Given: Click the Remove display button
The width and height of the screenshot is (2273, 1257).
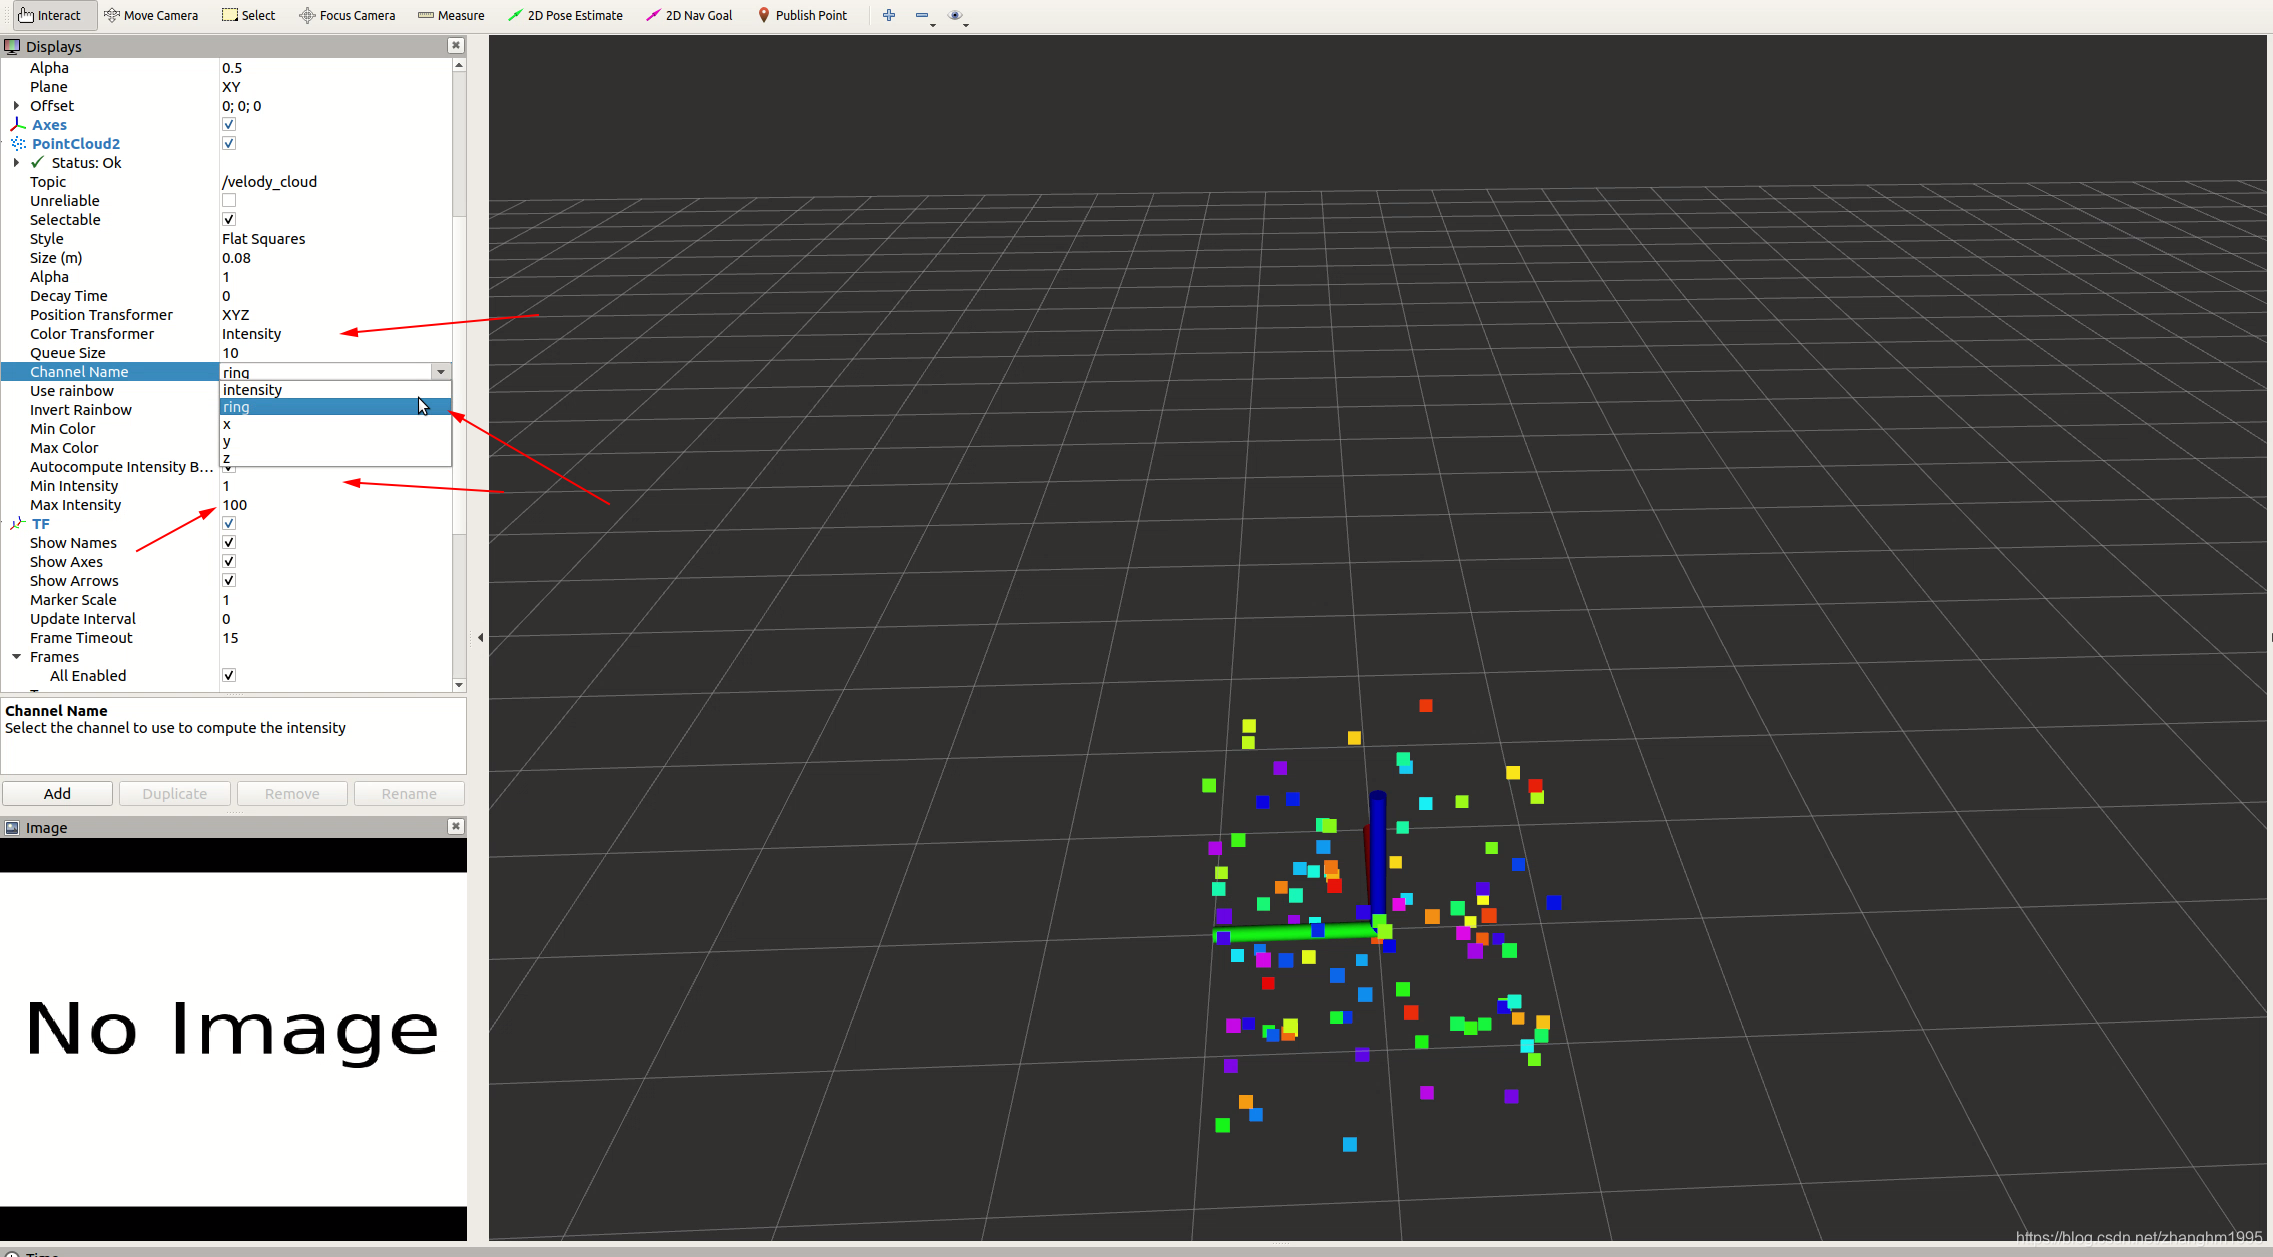Looking at the screenshot, I should [x=291, y=793].
